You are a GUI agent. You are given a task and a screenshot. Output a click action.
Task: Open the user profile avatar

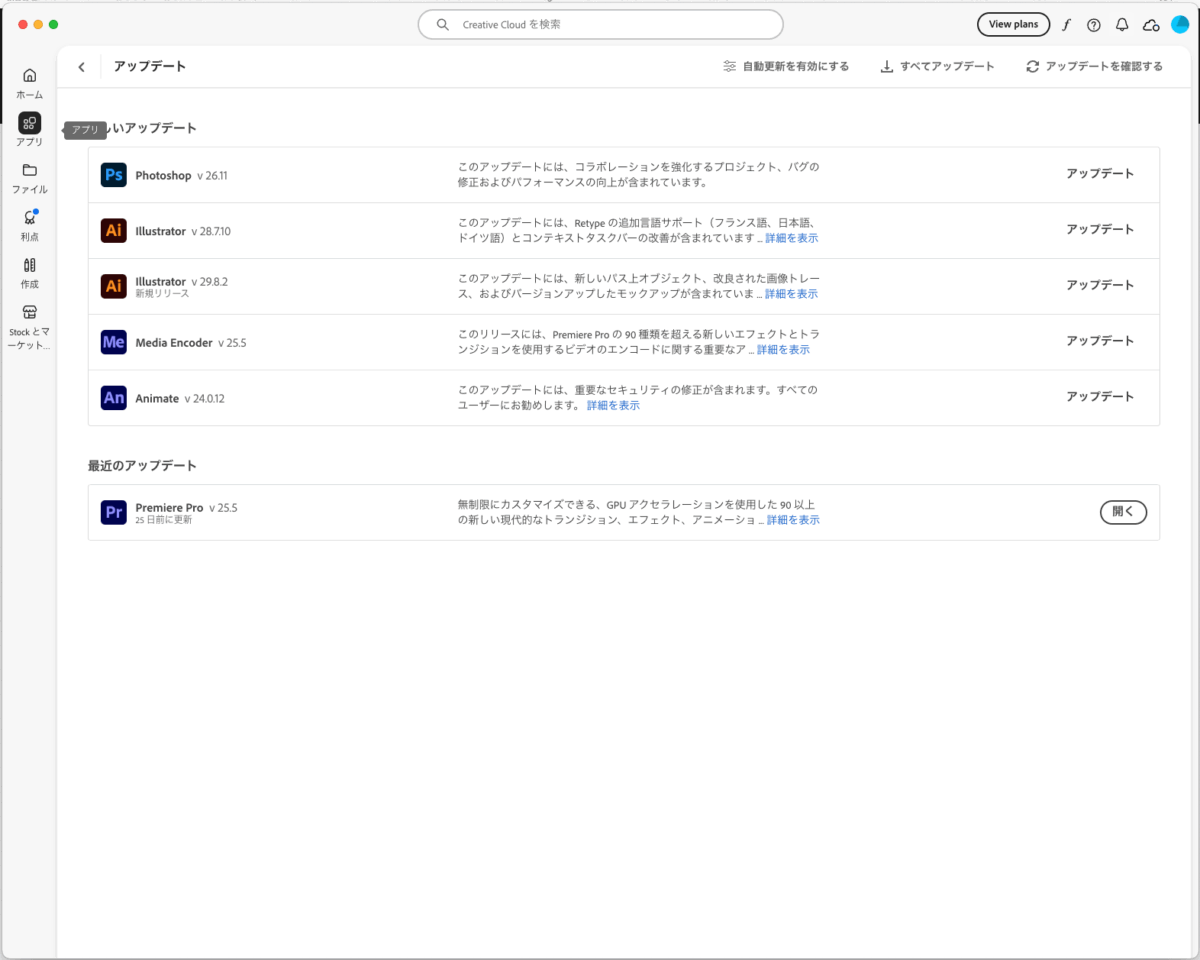click(x=1179, y=25)
